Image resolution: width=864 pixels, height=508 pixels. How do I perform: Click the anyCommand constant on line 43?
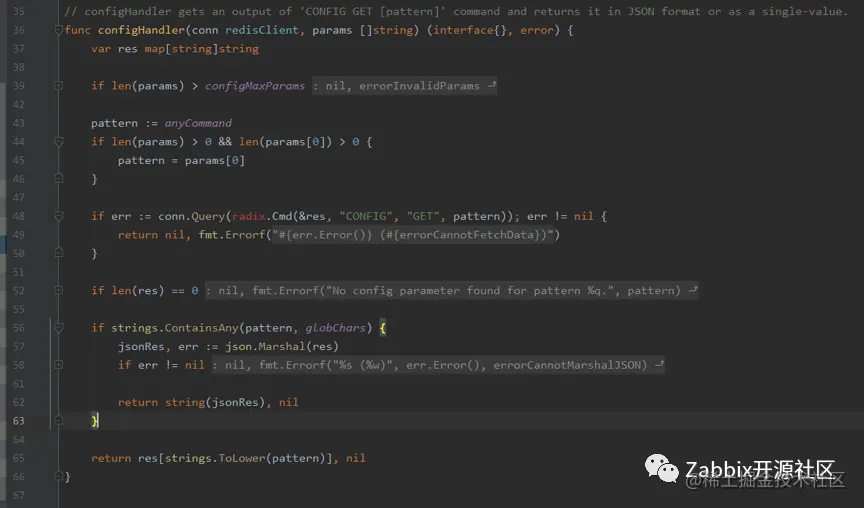198,123
